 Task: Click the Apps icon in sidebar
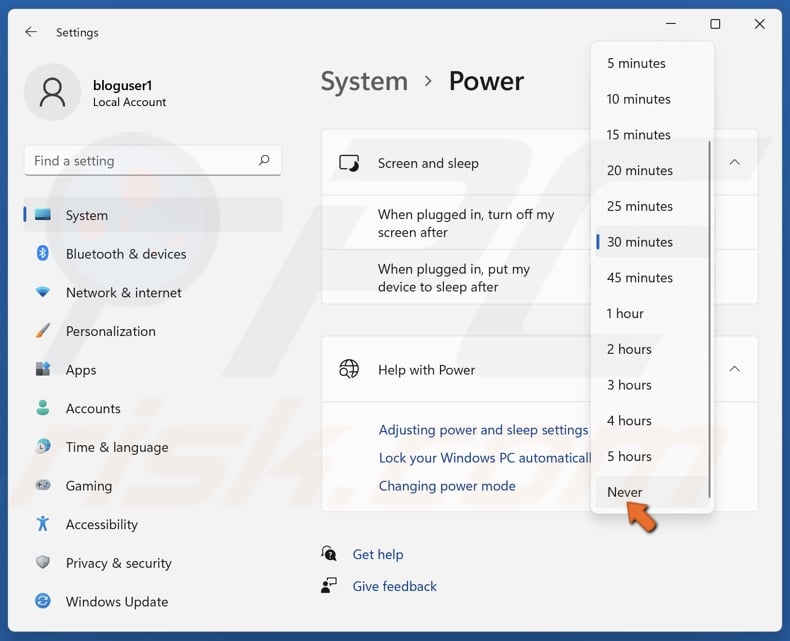click(43, 369)
